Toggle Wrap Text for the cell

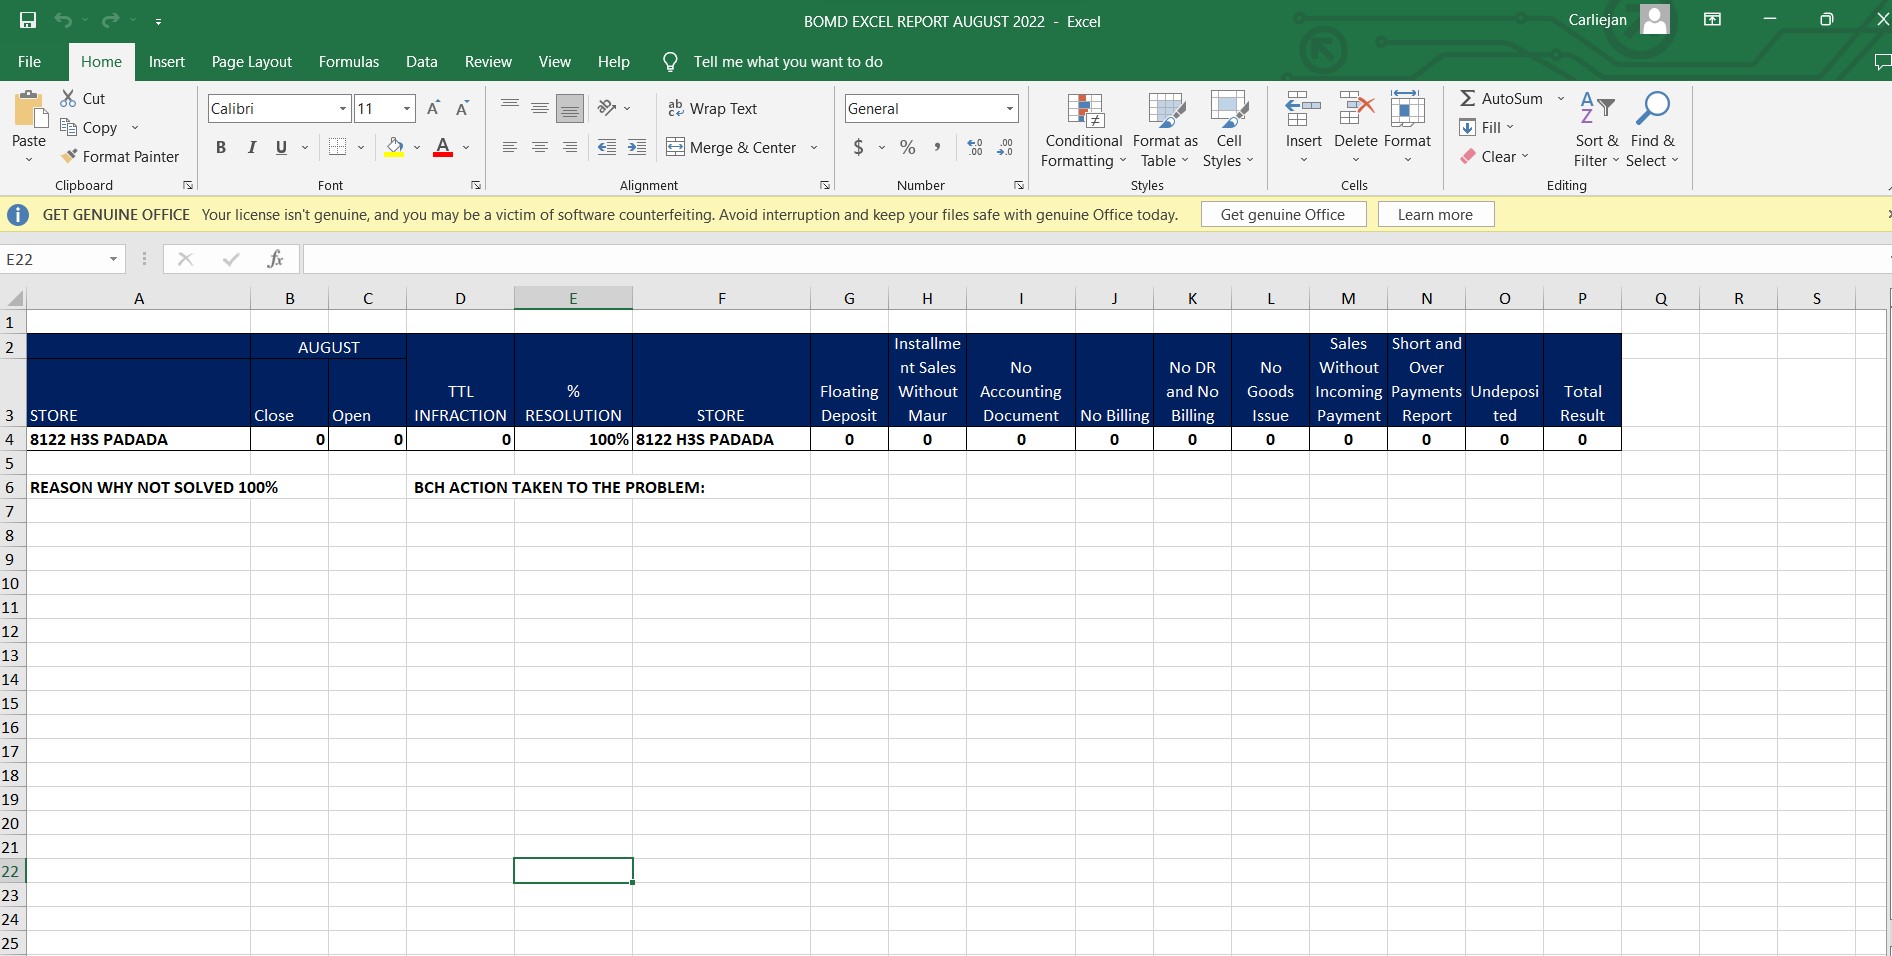pos(712,109)
